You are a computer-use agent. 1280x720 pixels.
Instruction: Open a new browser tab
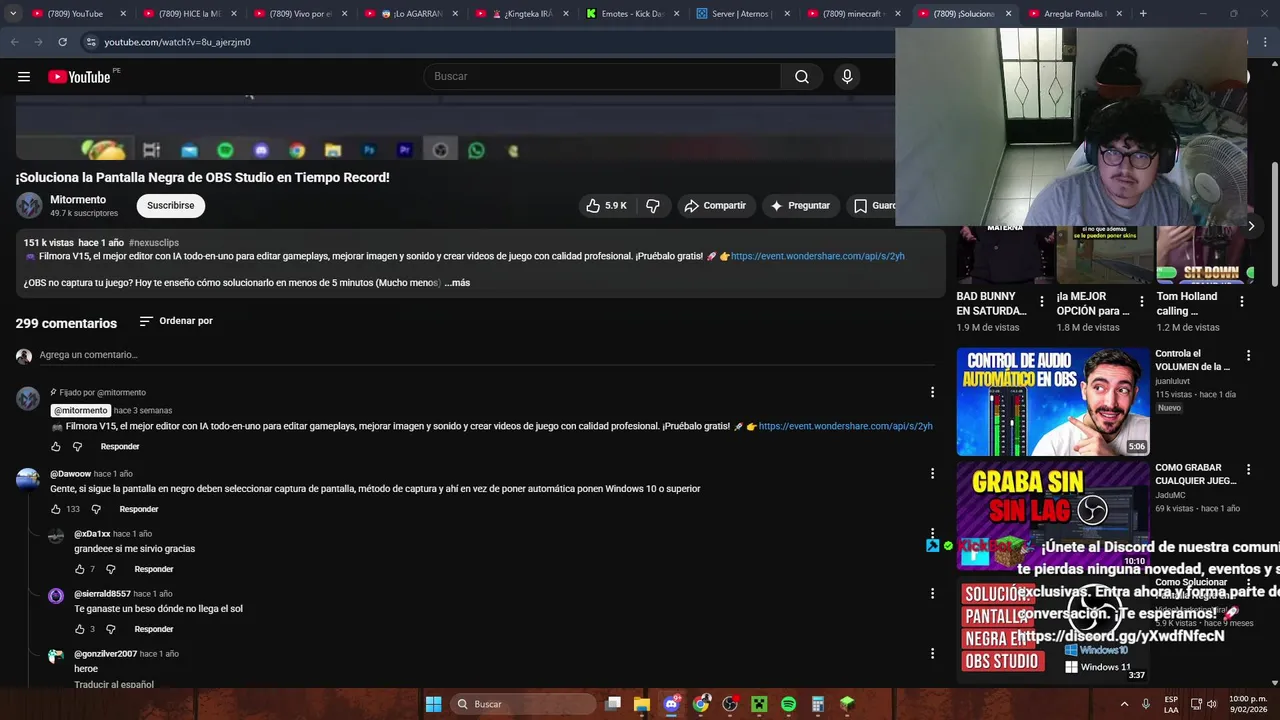click(x=1143, y=14)
